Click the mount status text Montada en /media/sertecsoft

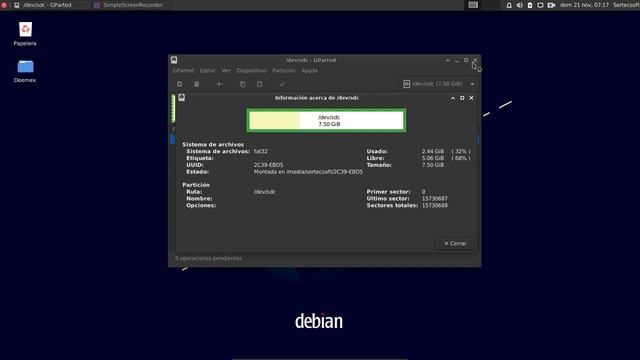point(308,172)
